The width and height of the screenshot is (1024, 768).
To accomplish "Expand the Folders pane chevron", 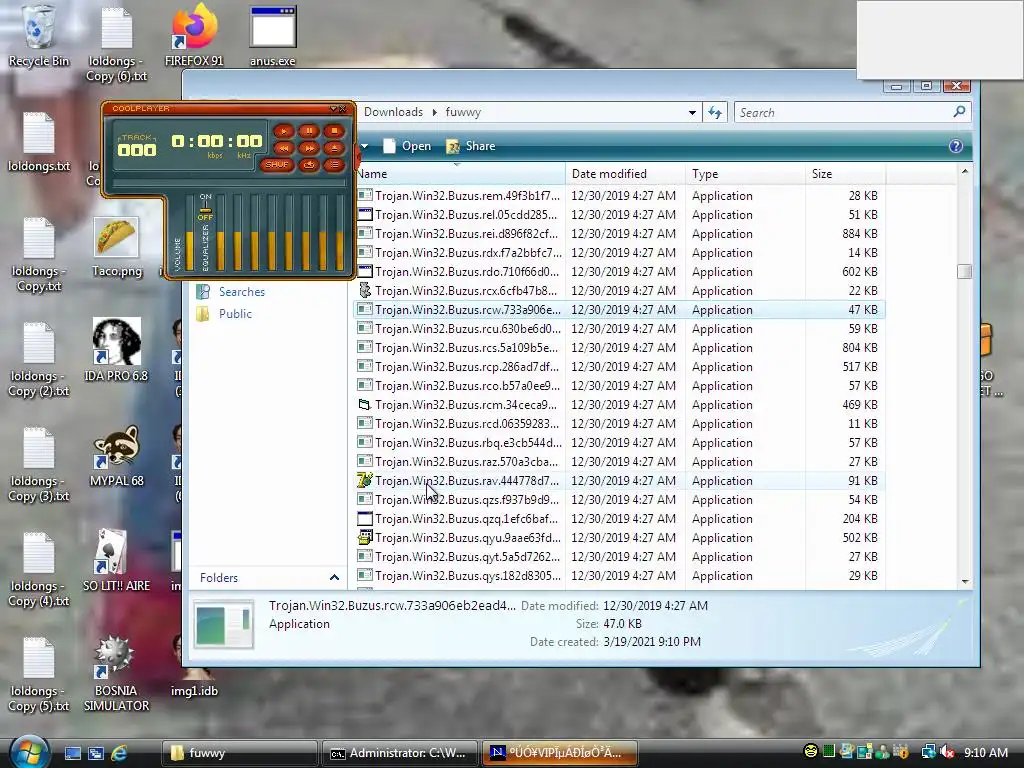I will coord(334,577).
